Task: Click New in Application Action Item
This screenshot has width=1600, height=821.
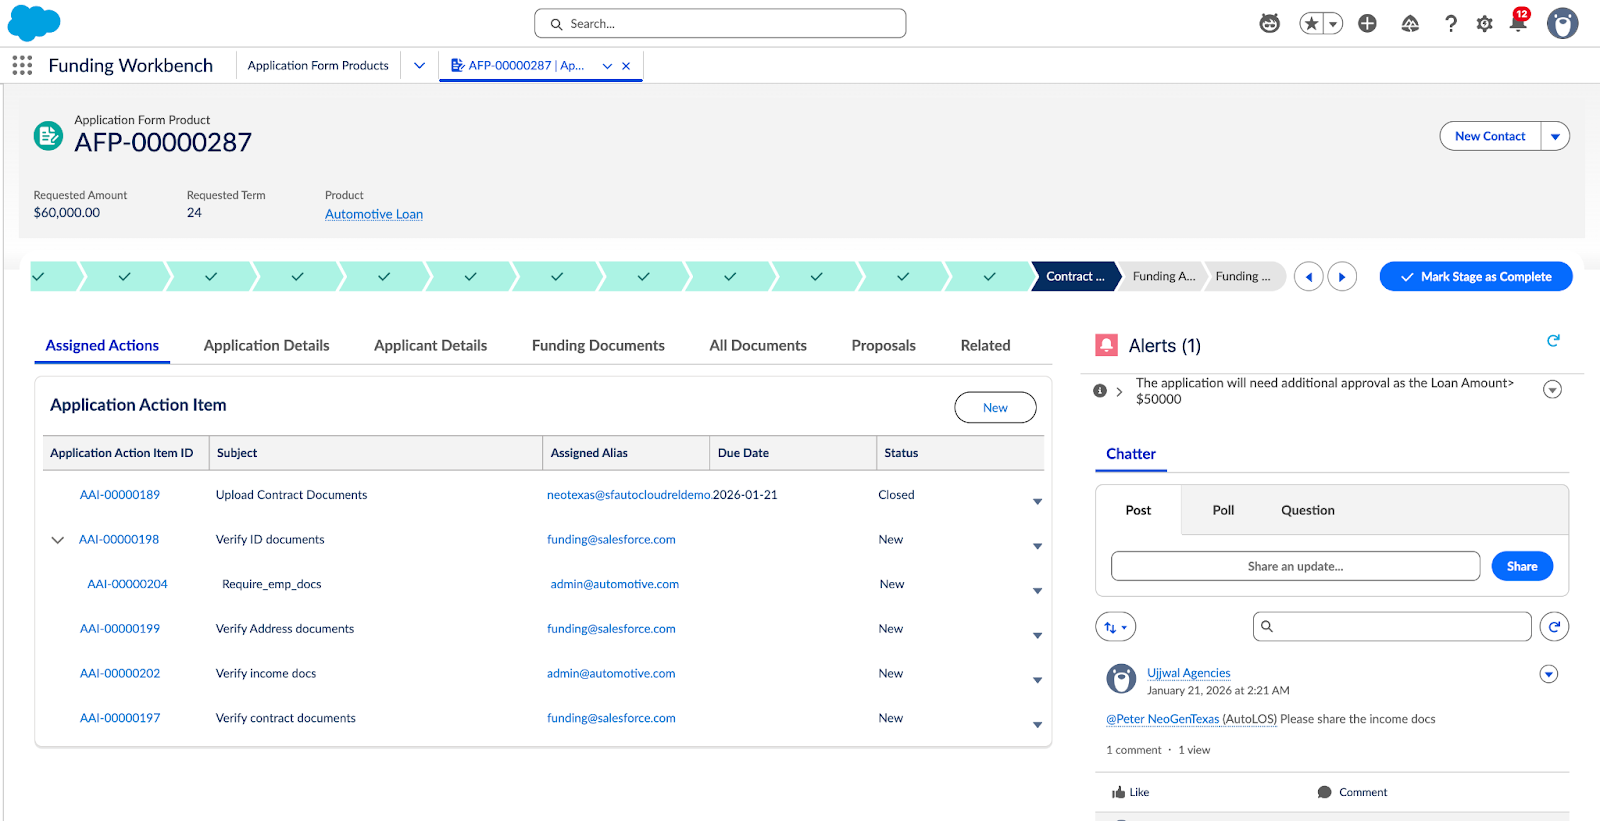Action: tap(995, 407)
